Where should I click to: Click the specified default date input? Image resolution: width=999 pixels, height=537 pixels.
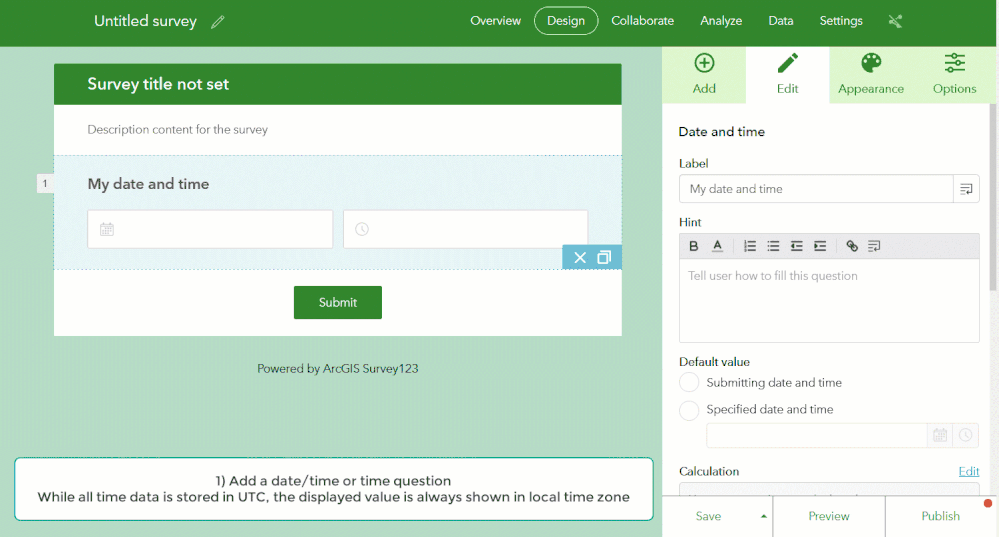tap(816, 436)
